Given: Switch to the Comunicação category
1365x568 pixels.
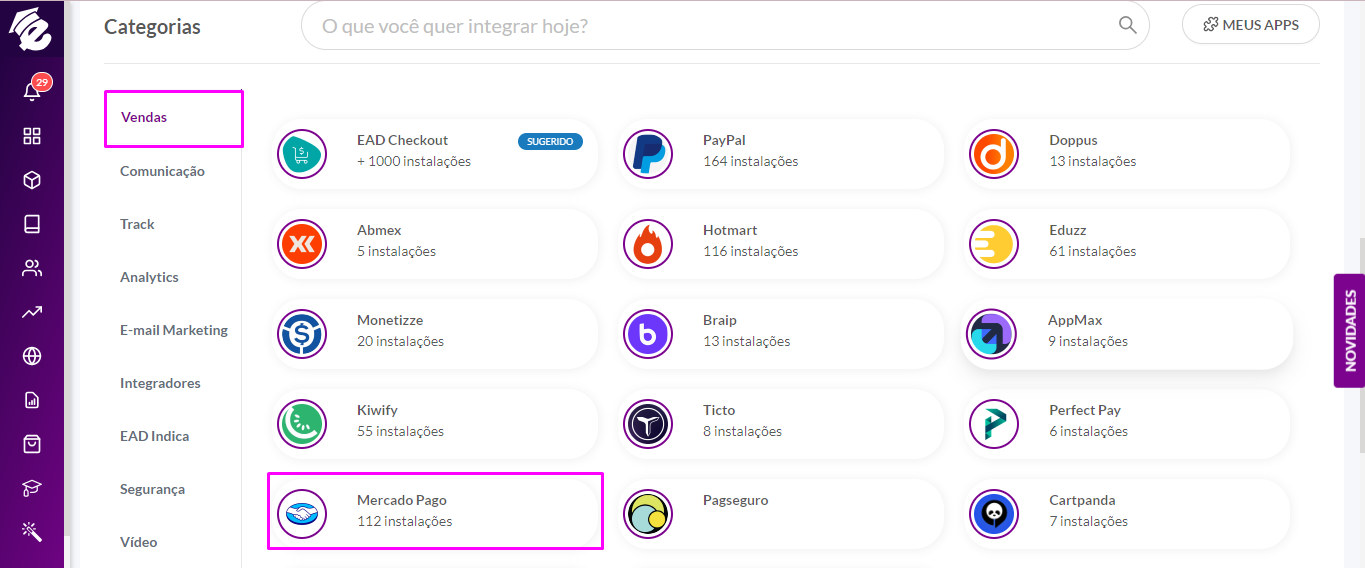Looking at the screenshot, I should click(162, 171).
